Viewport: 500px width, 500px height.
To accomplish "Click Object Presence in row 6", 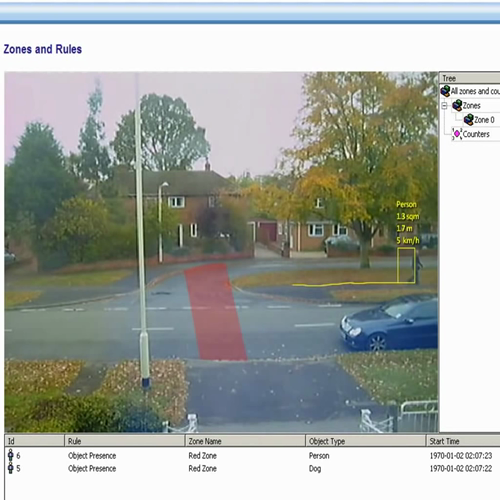I will pos(92,456).
